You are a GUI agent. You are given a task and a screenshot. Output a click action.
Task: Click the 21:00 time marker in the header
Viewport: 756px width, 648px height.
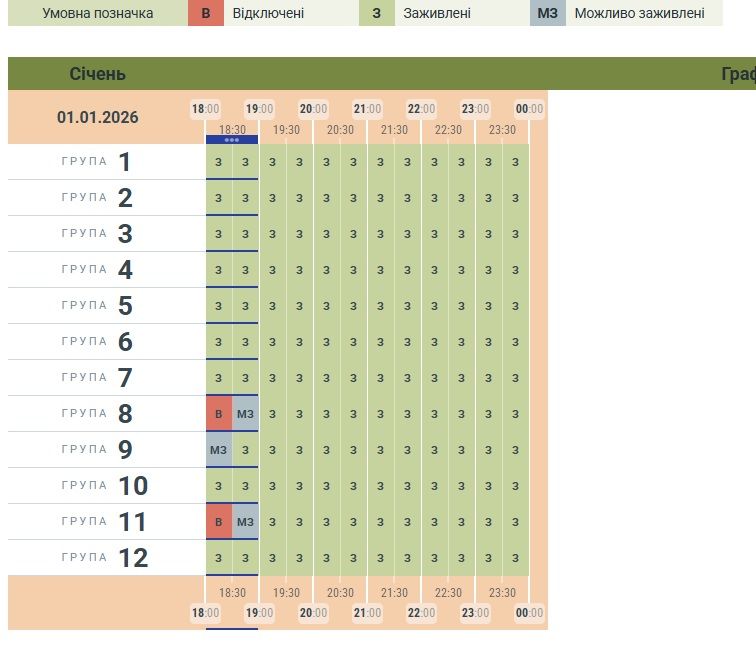pyautogui.click(x=367, y=109)
